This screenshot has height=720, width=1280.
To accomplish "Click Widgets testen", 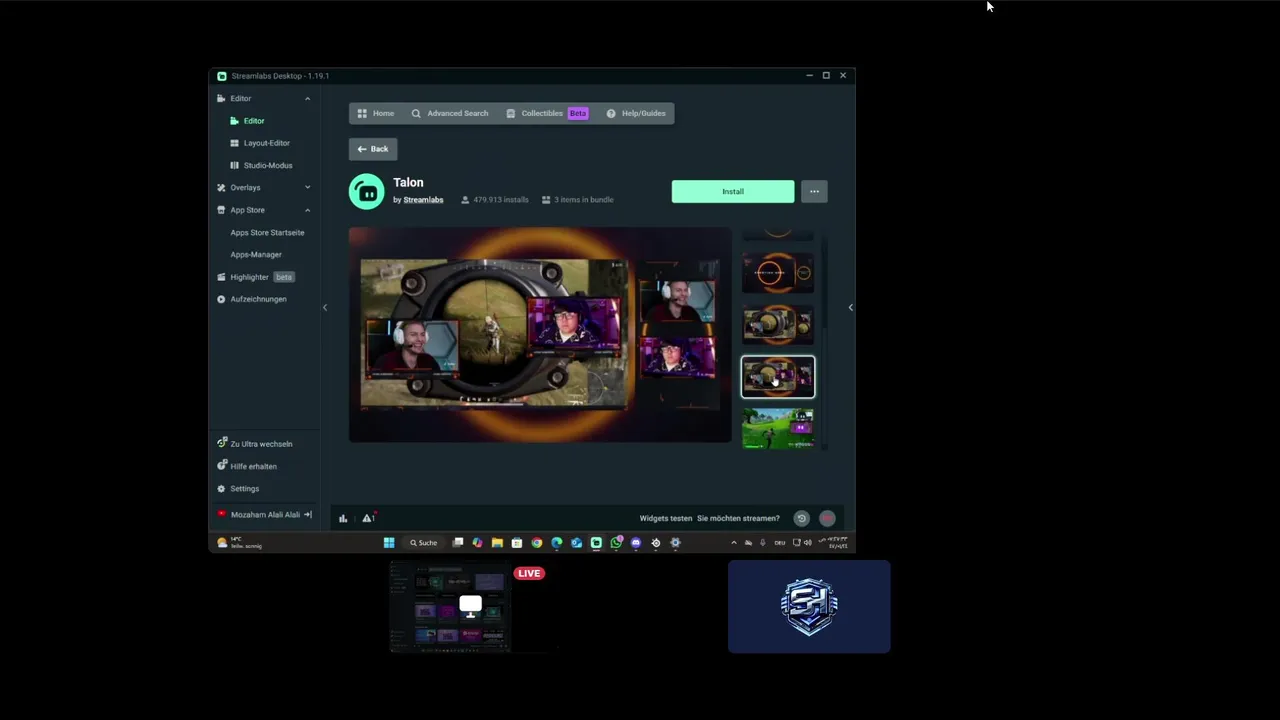I will click(x=666, y=518).
